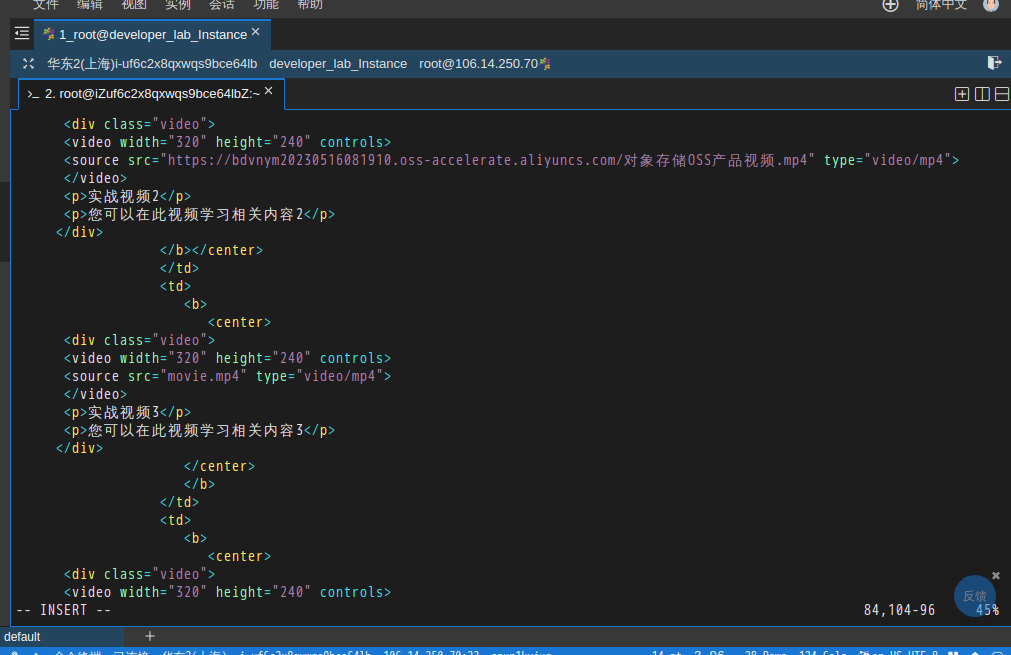1011x655 pixels.
Task: Click the </b></center> closing tags line
Action: pyautogui.click(x=211, y=250)
